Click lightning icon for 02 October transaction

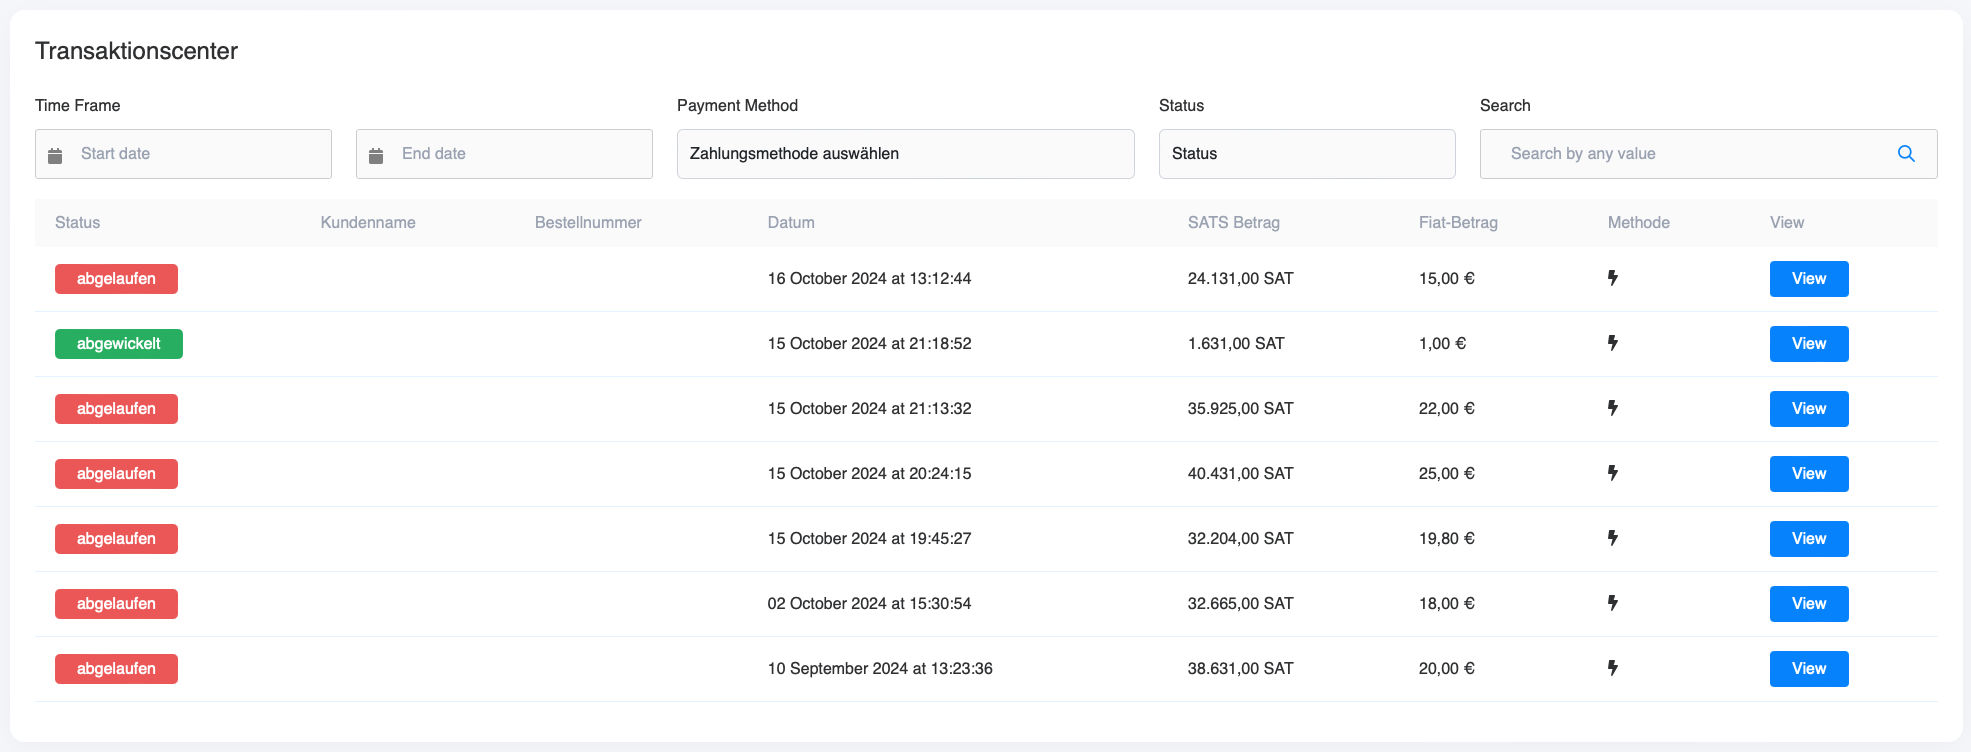click(x=1612, y=603)
